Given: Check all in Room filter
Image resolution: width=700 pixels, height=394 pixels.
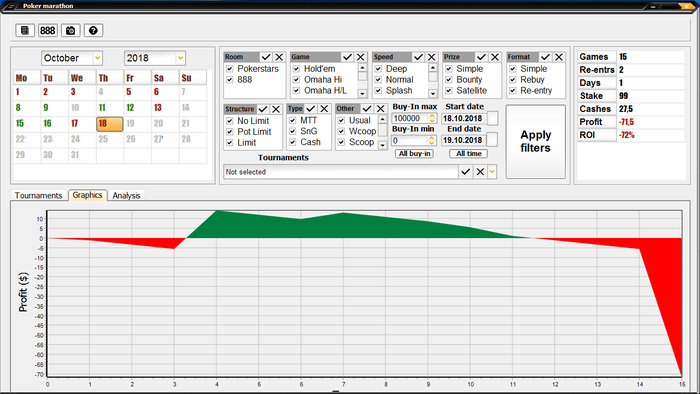Looking at the screenshot, I should [266, 57].
